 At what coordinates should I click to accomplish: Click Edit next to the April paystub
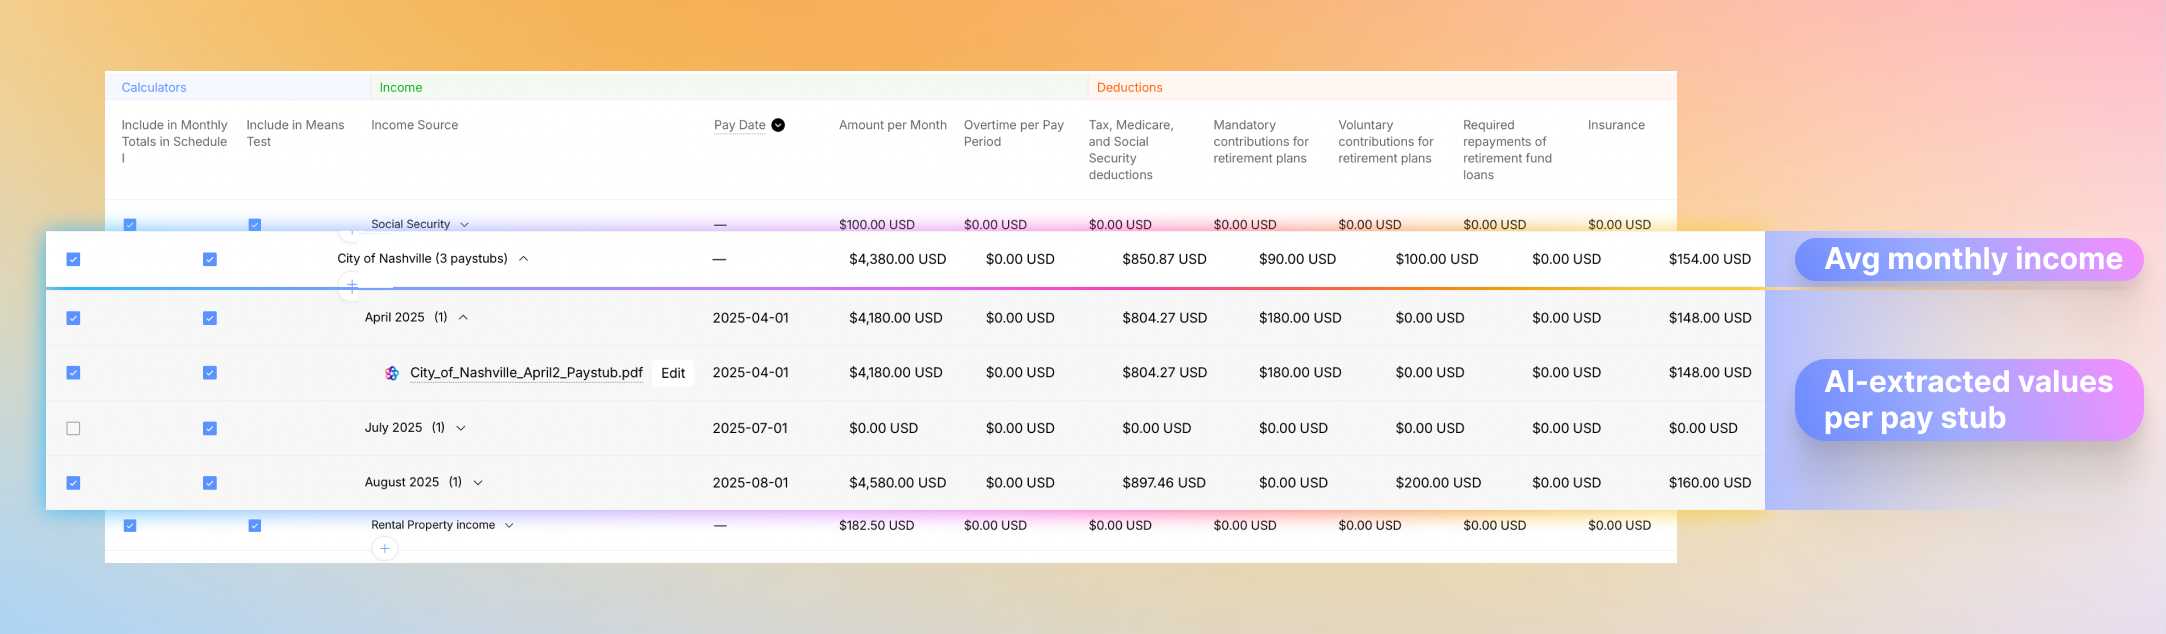point(673,373)
